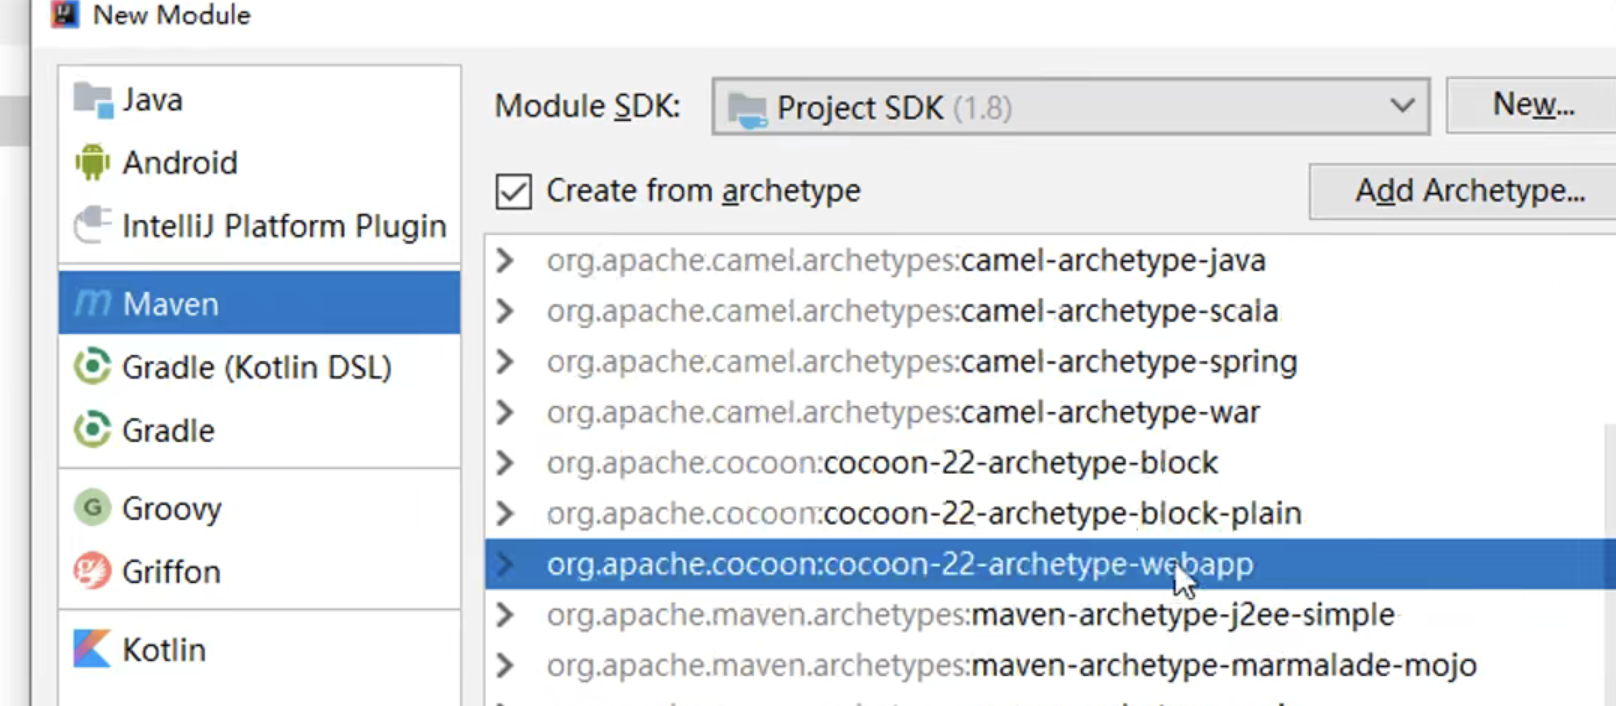Select cocoon-22-archetype-block-plain archetype text
1616x706 pixels.
(x=924, y=513)
